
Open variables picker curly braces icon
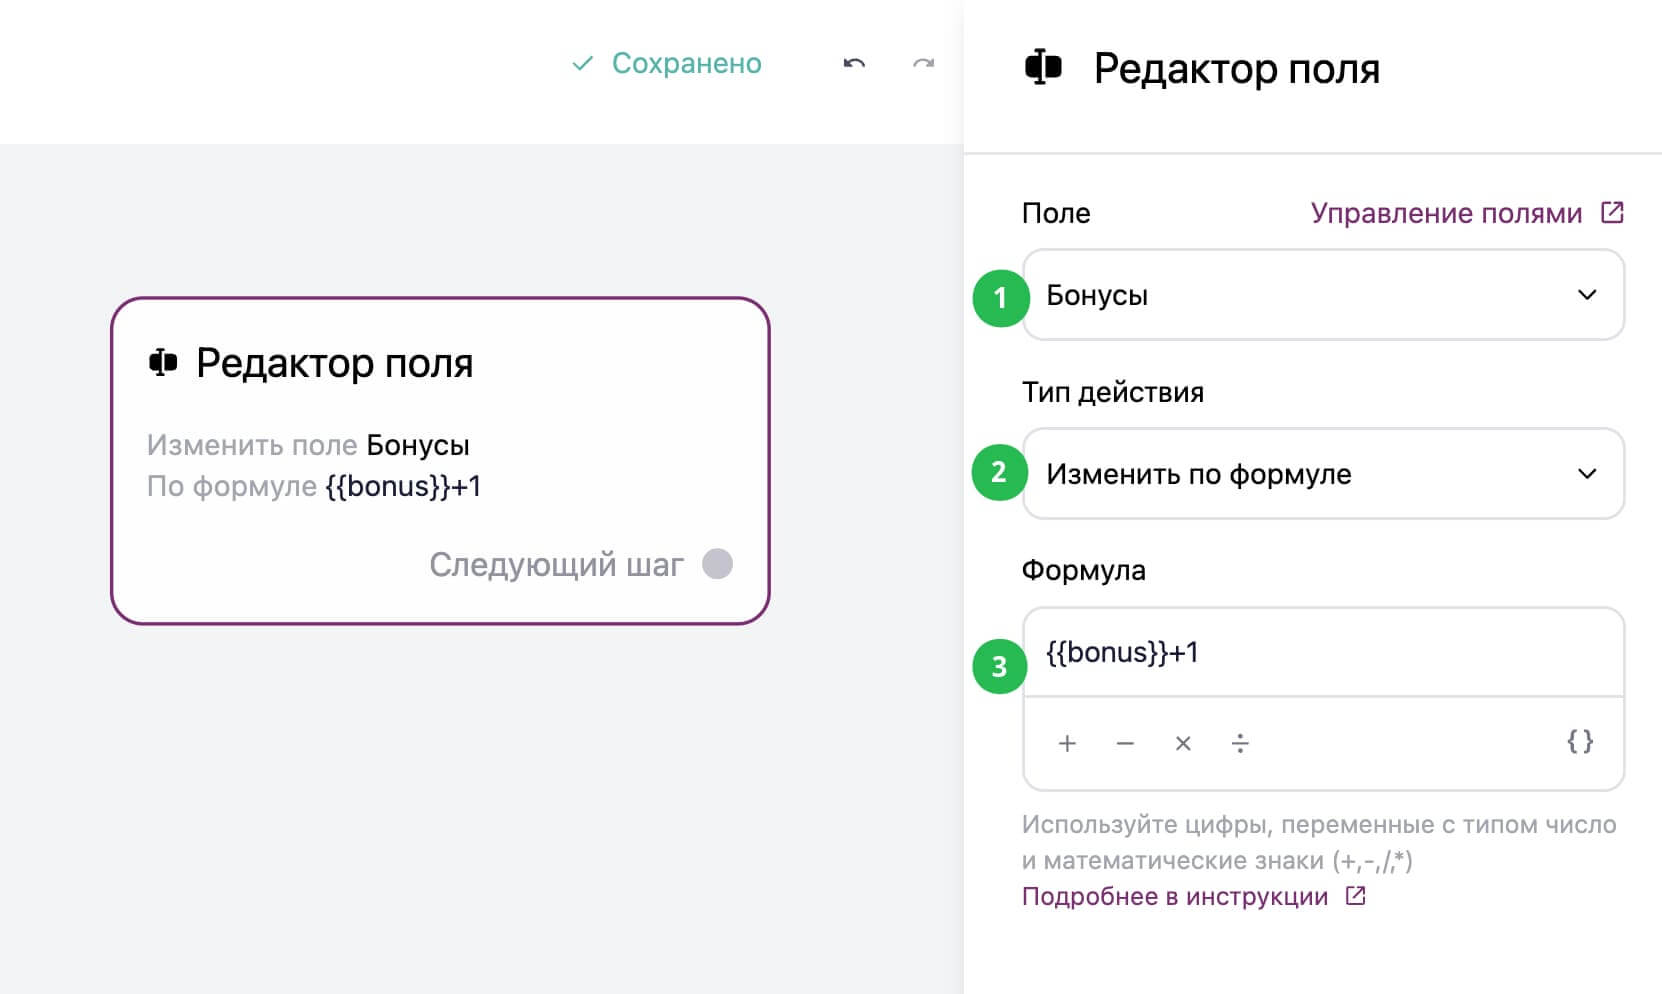point(1580,741)
